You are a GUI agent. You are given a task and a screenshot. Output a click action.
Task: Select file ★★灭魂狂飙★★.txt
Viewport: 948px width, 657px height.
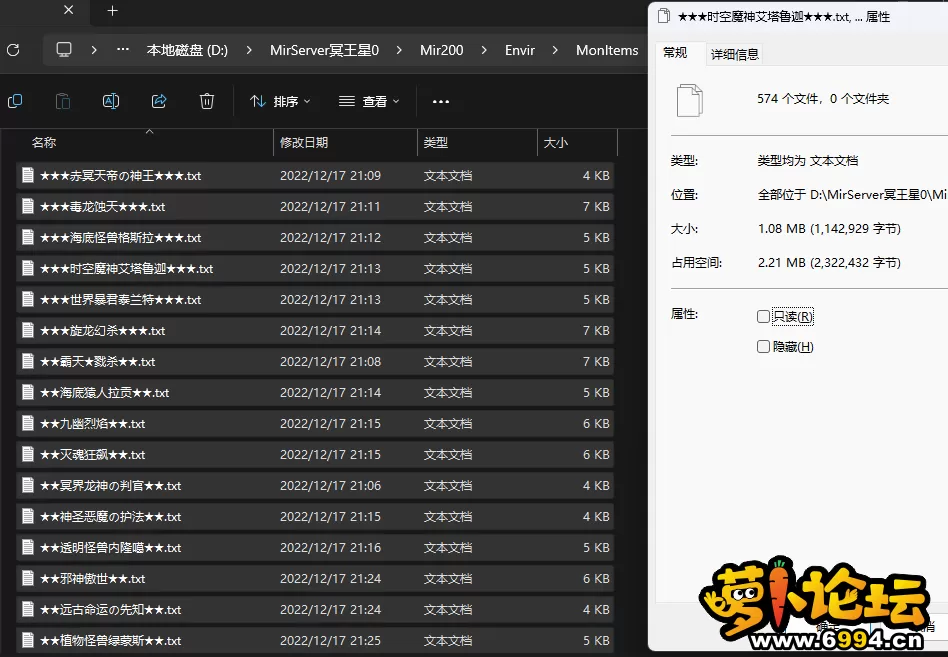(315, 455)
